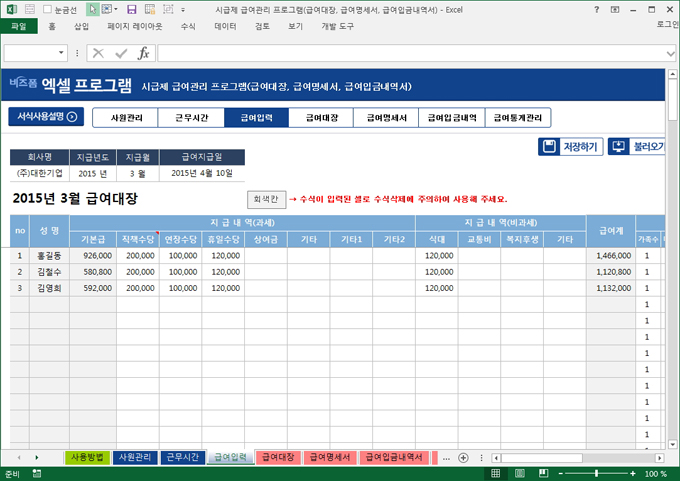Go to 급여통계관리 navigation button

click(x=518, y=118)
